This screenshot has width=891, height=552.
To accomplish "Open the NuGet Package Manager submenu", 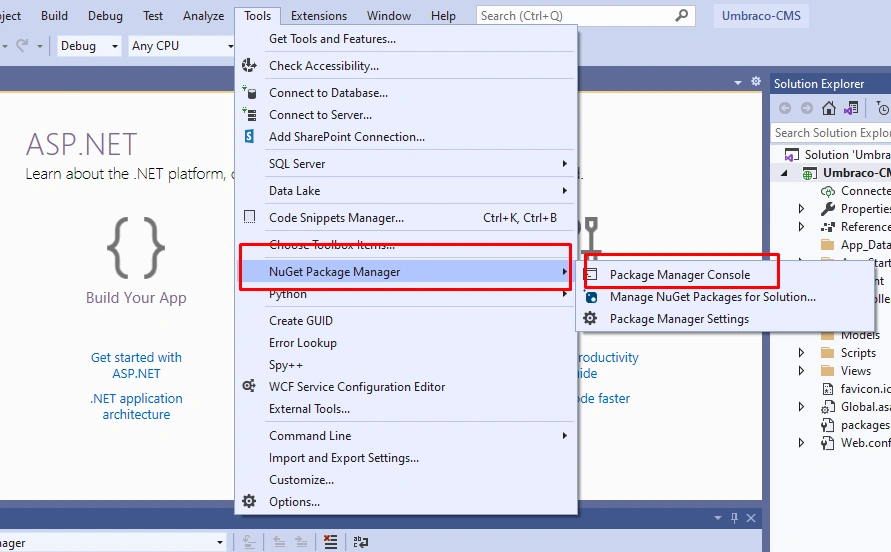I will point(406,272).
